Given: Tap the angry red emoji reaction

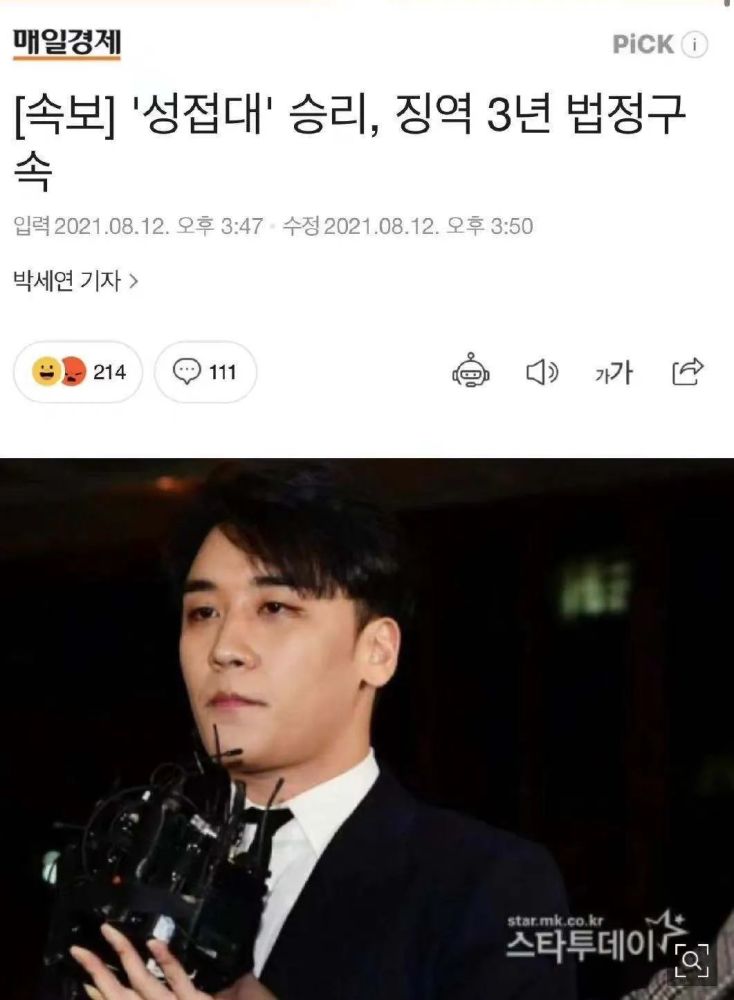Looking at the screenshot, I should coord(73,371).
